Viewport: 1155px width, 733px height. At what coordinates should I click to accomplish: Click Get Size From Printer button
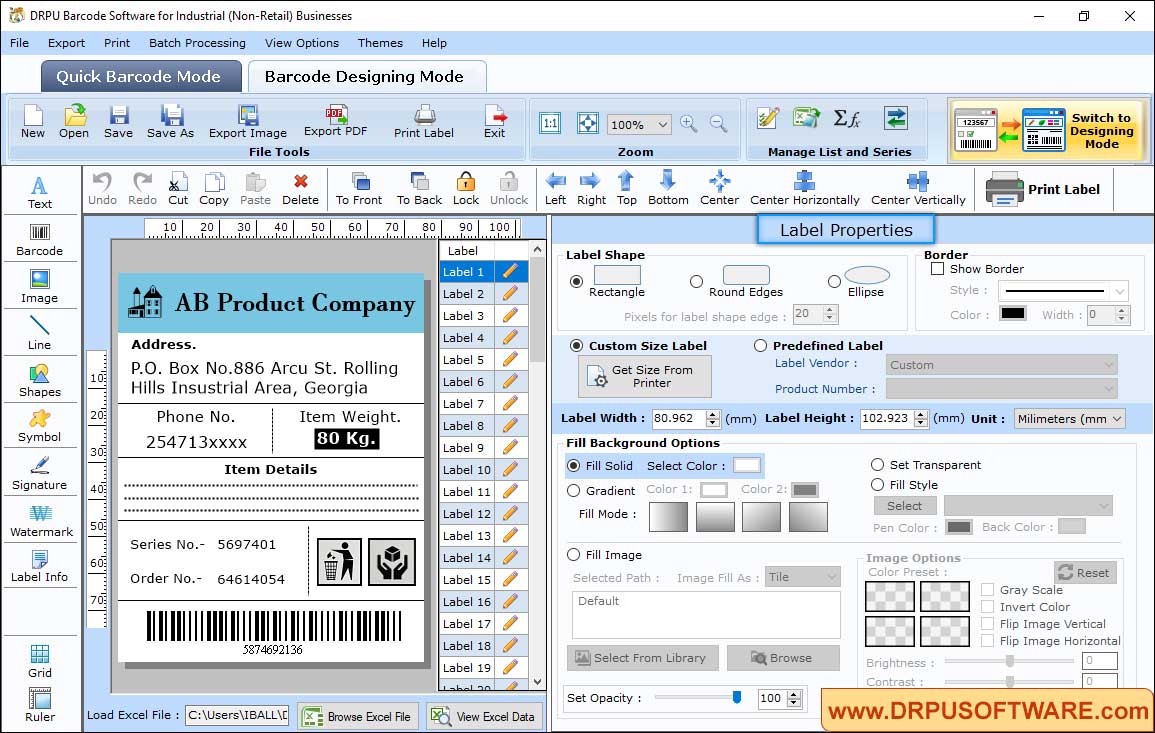point(645,376)
